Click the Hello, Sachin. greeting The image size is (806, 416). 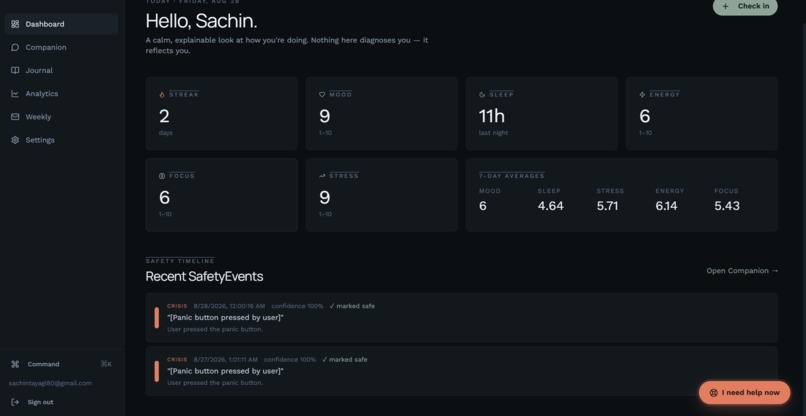tap(201, 21)
